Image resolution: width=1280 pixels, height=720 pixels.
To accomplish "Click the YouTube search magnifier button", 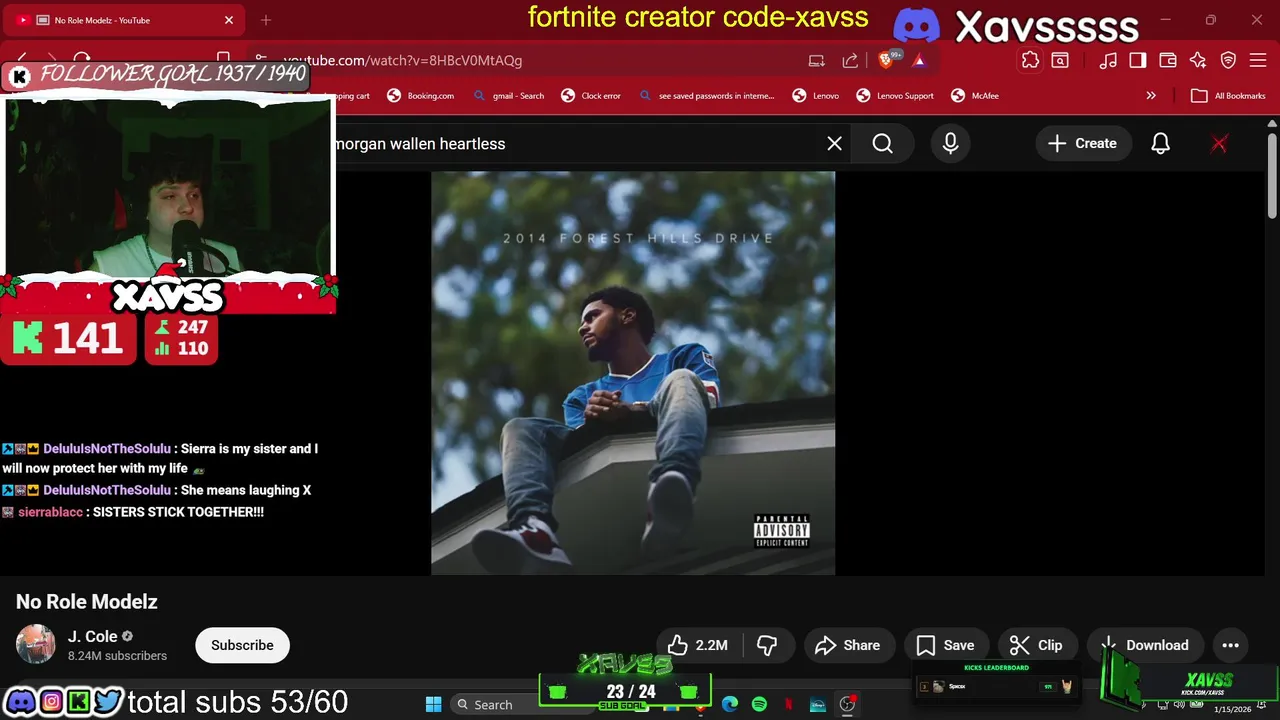I will (x=882, y=144).
